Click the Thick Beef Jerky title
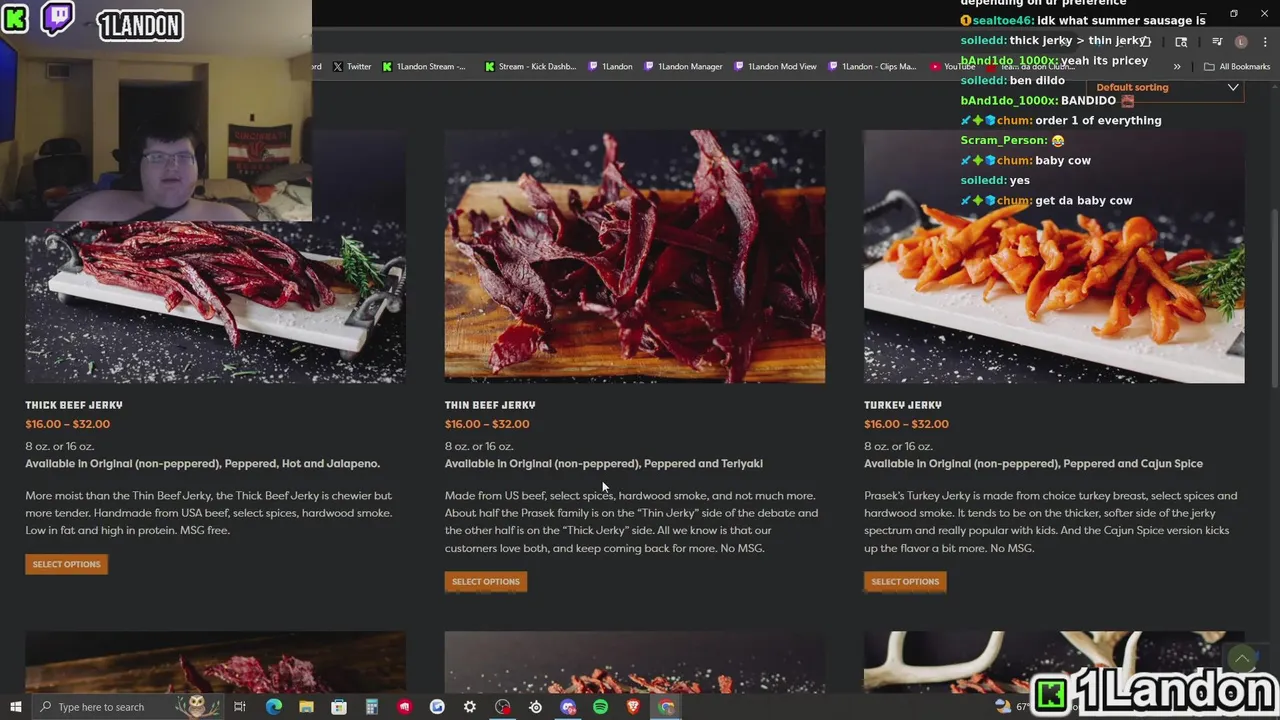This screenshot has height=720, width=1280. point(74,405)
